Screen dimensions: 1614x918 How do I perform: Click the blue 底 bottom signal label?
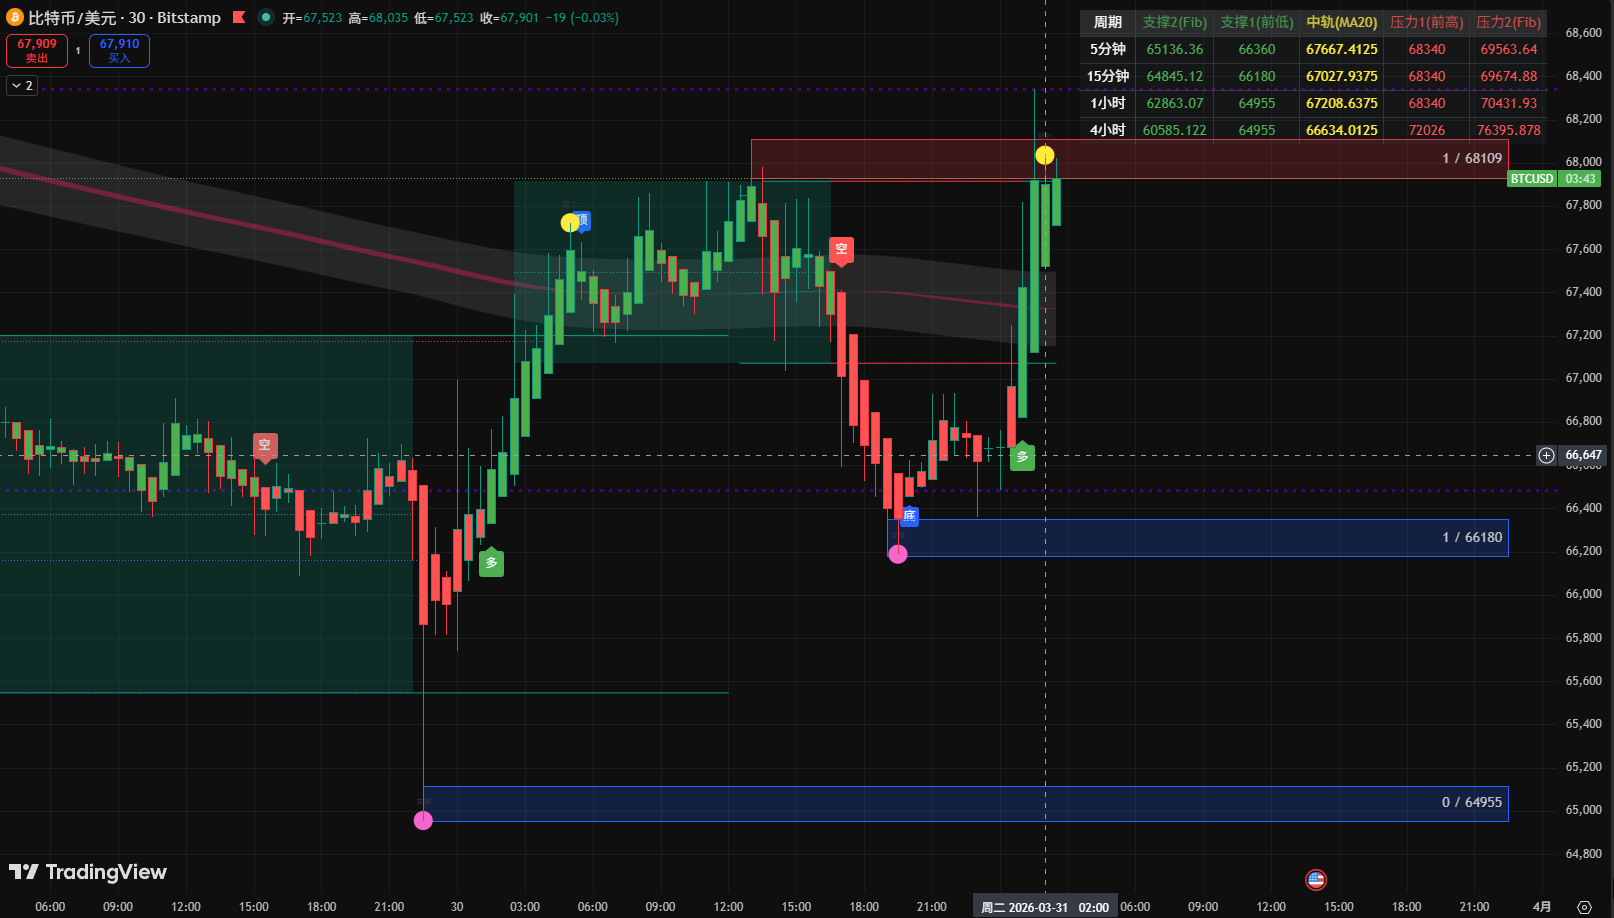pyautogui.click(x=909, y=516)
